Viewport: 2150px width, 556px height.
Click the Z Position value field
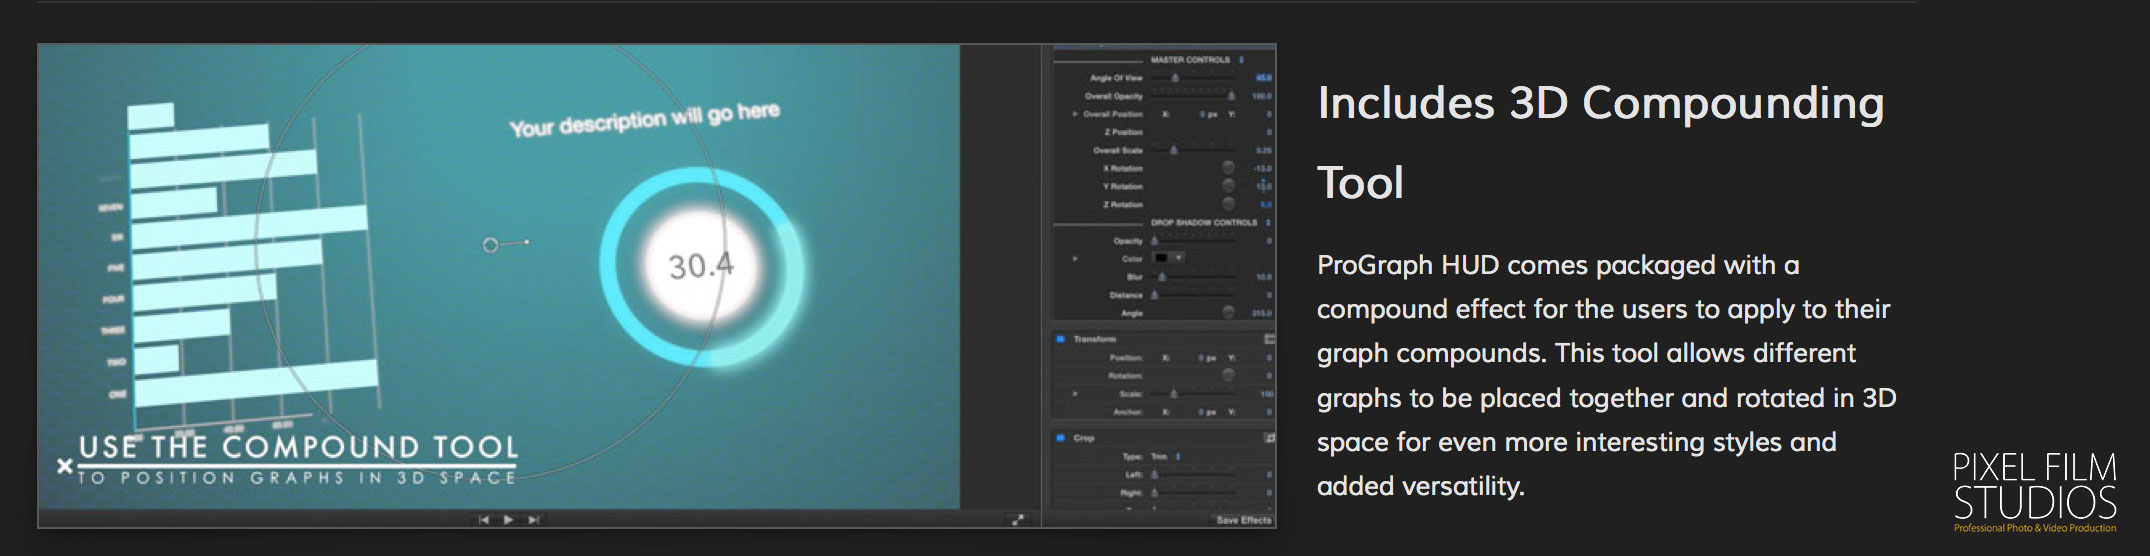[1268, 132]
